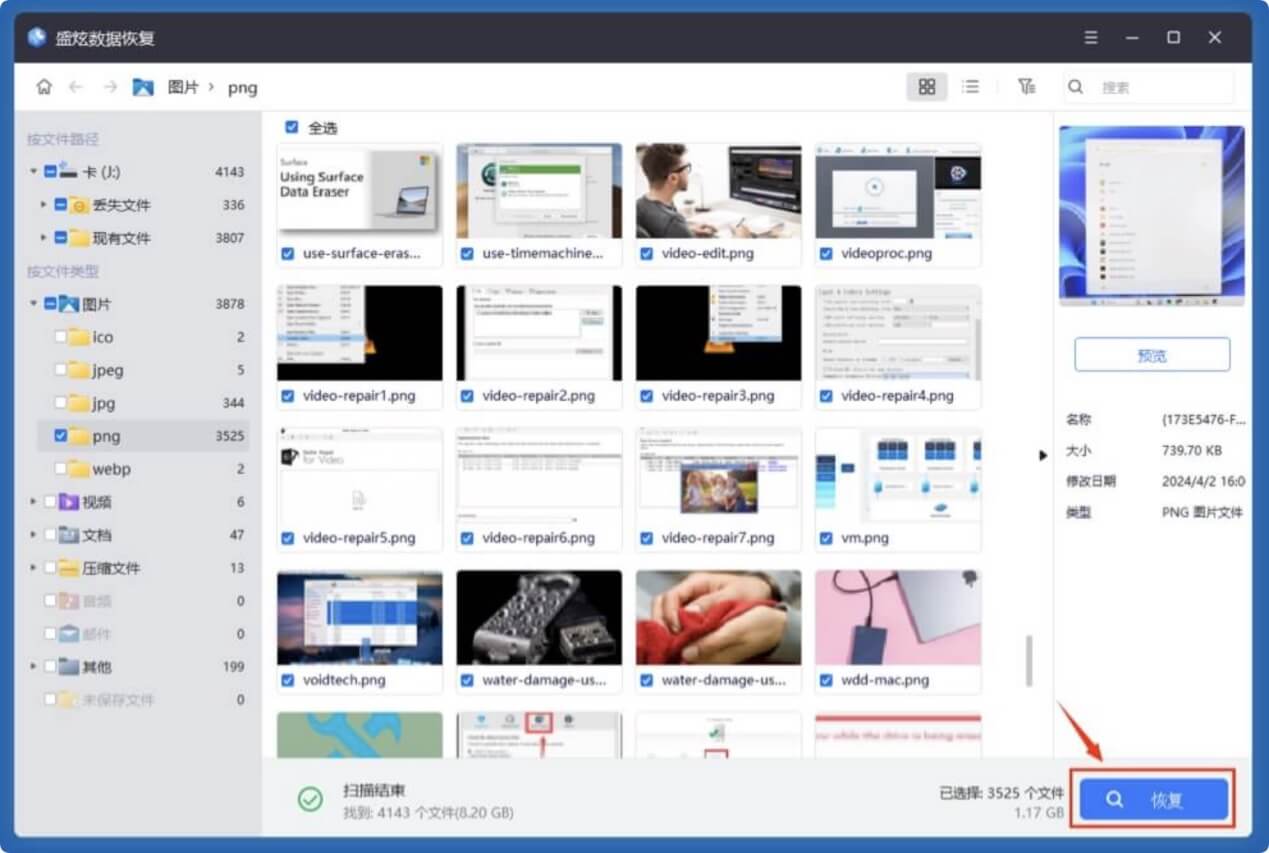1269x853 pixels.
Task: Click the 恢复 recover button
Action: click(x=1153, y=800)
